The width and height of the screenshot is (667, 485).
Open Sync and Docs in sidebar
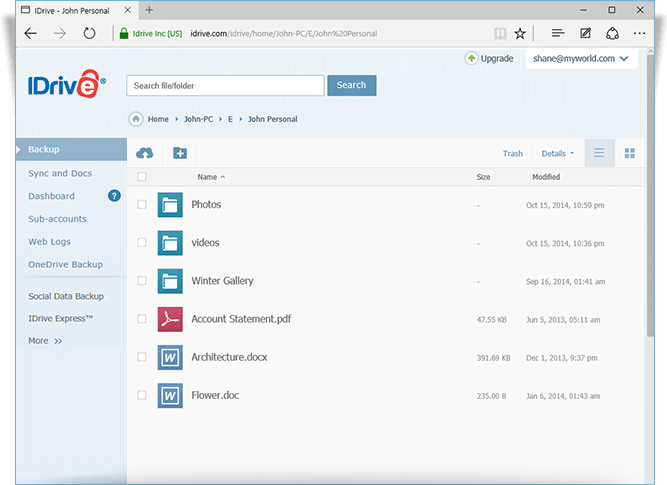click(60, 173)
